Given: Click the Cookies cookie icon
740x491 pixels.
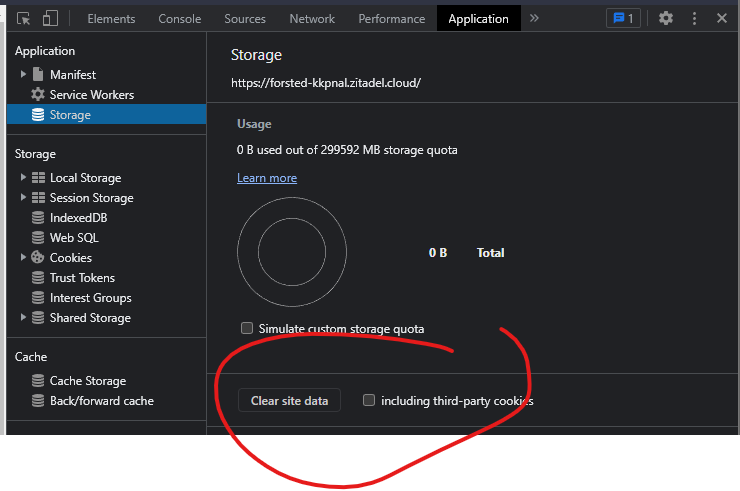Looking at the screenshot, I should (38, 257).
